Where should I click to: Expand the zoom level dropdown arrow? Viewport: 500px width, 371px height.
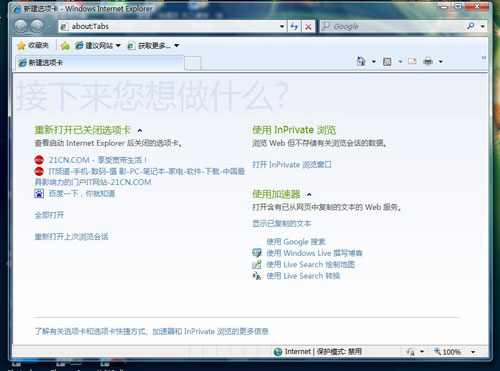pyautogui.click(x=473, y=352)
